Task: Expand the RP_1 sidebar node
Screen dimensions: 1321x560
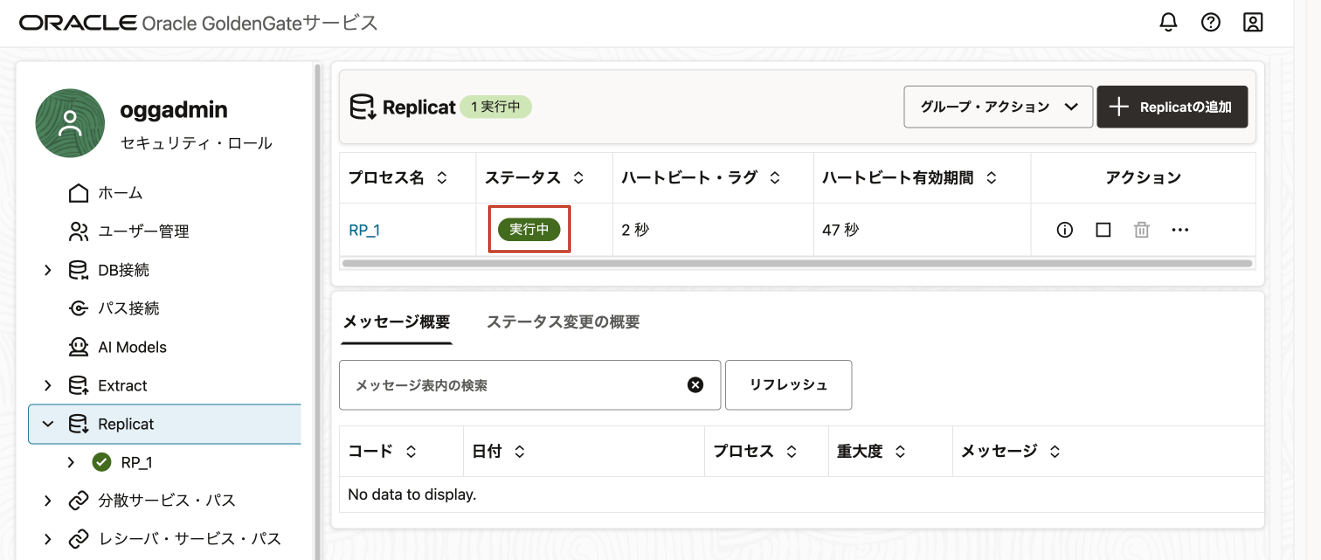Action: [x=71, y=462]
